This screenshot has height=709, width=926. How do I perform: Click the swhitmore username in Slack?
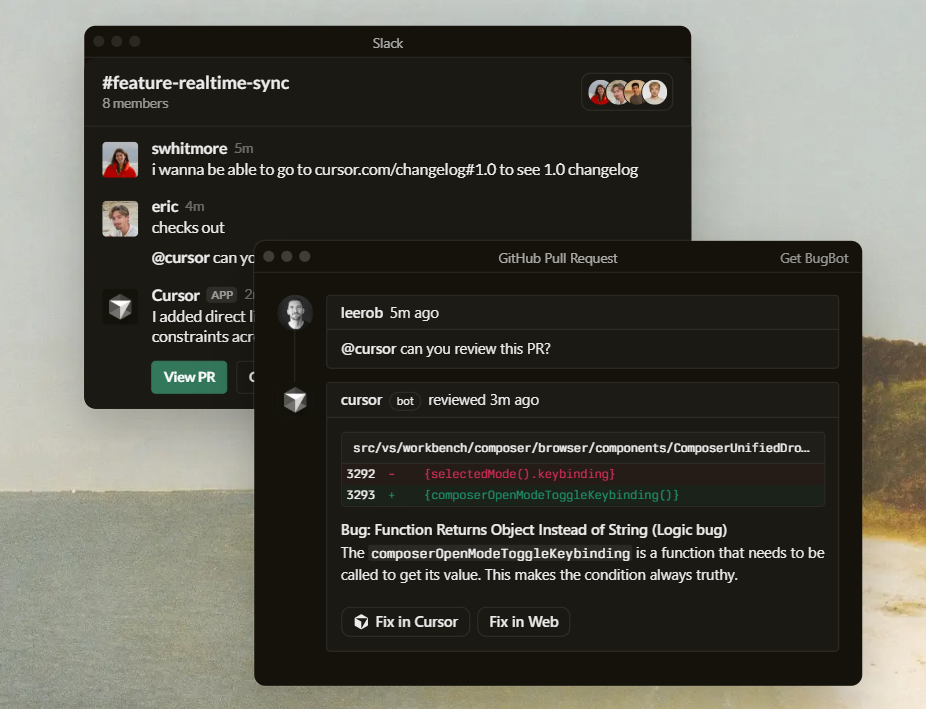point(189,149)
